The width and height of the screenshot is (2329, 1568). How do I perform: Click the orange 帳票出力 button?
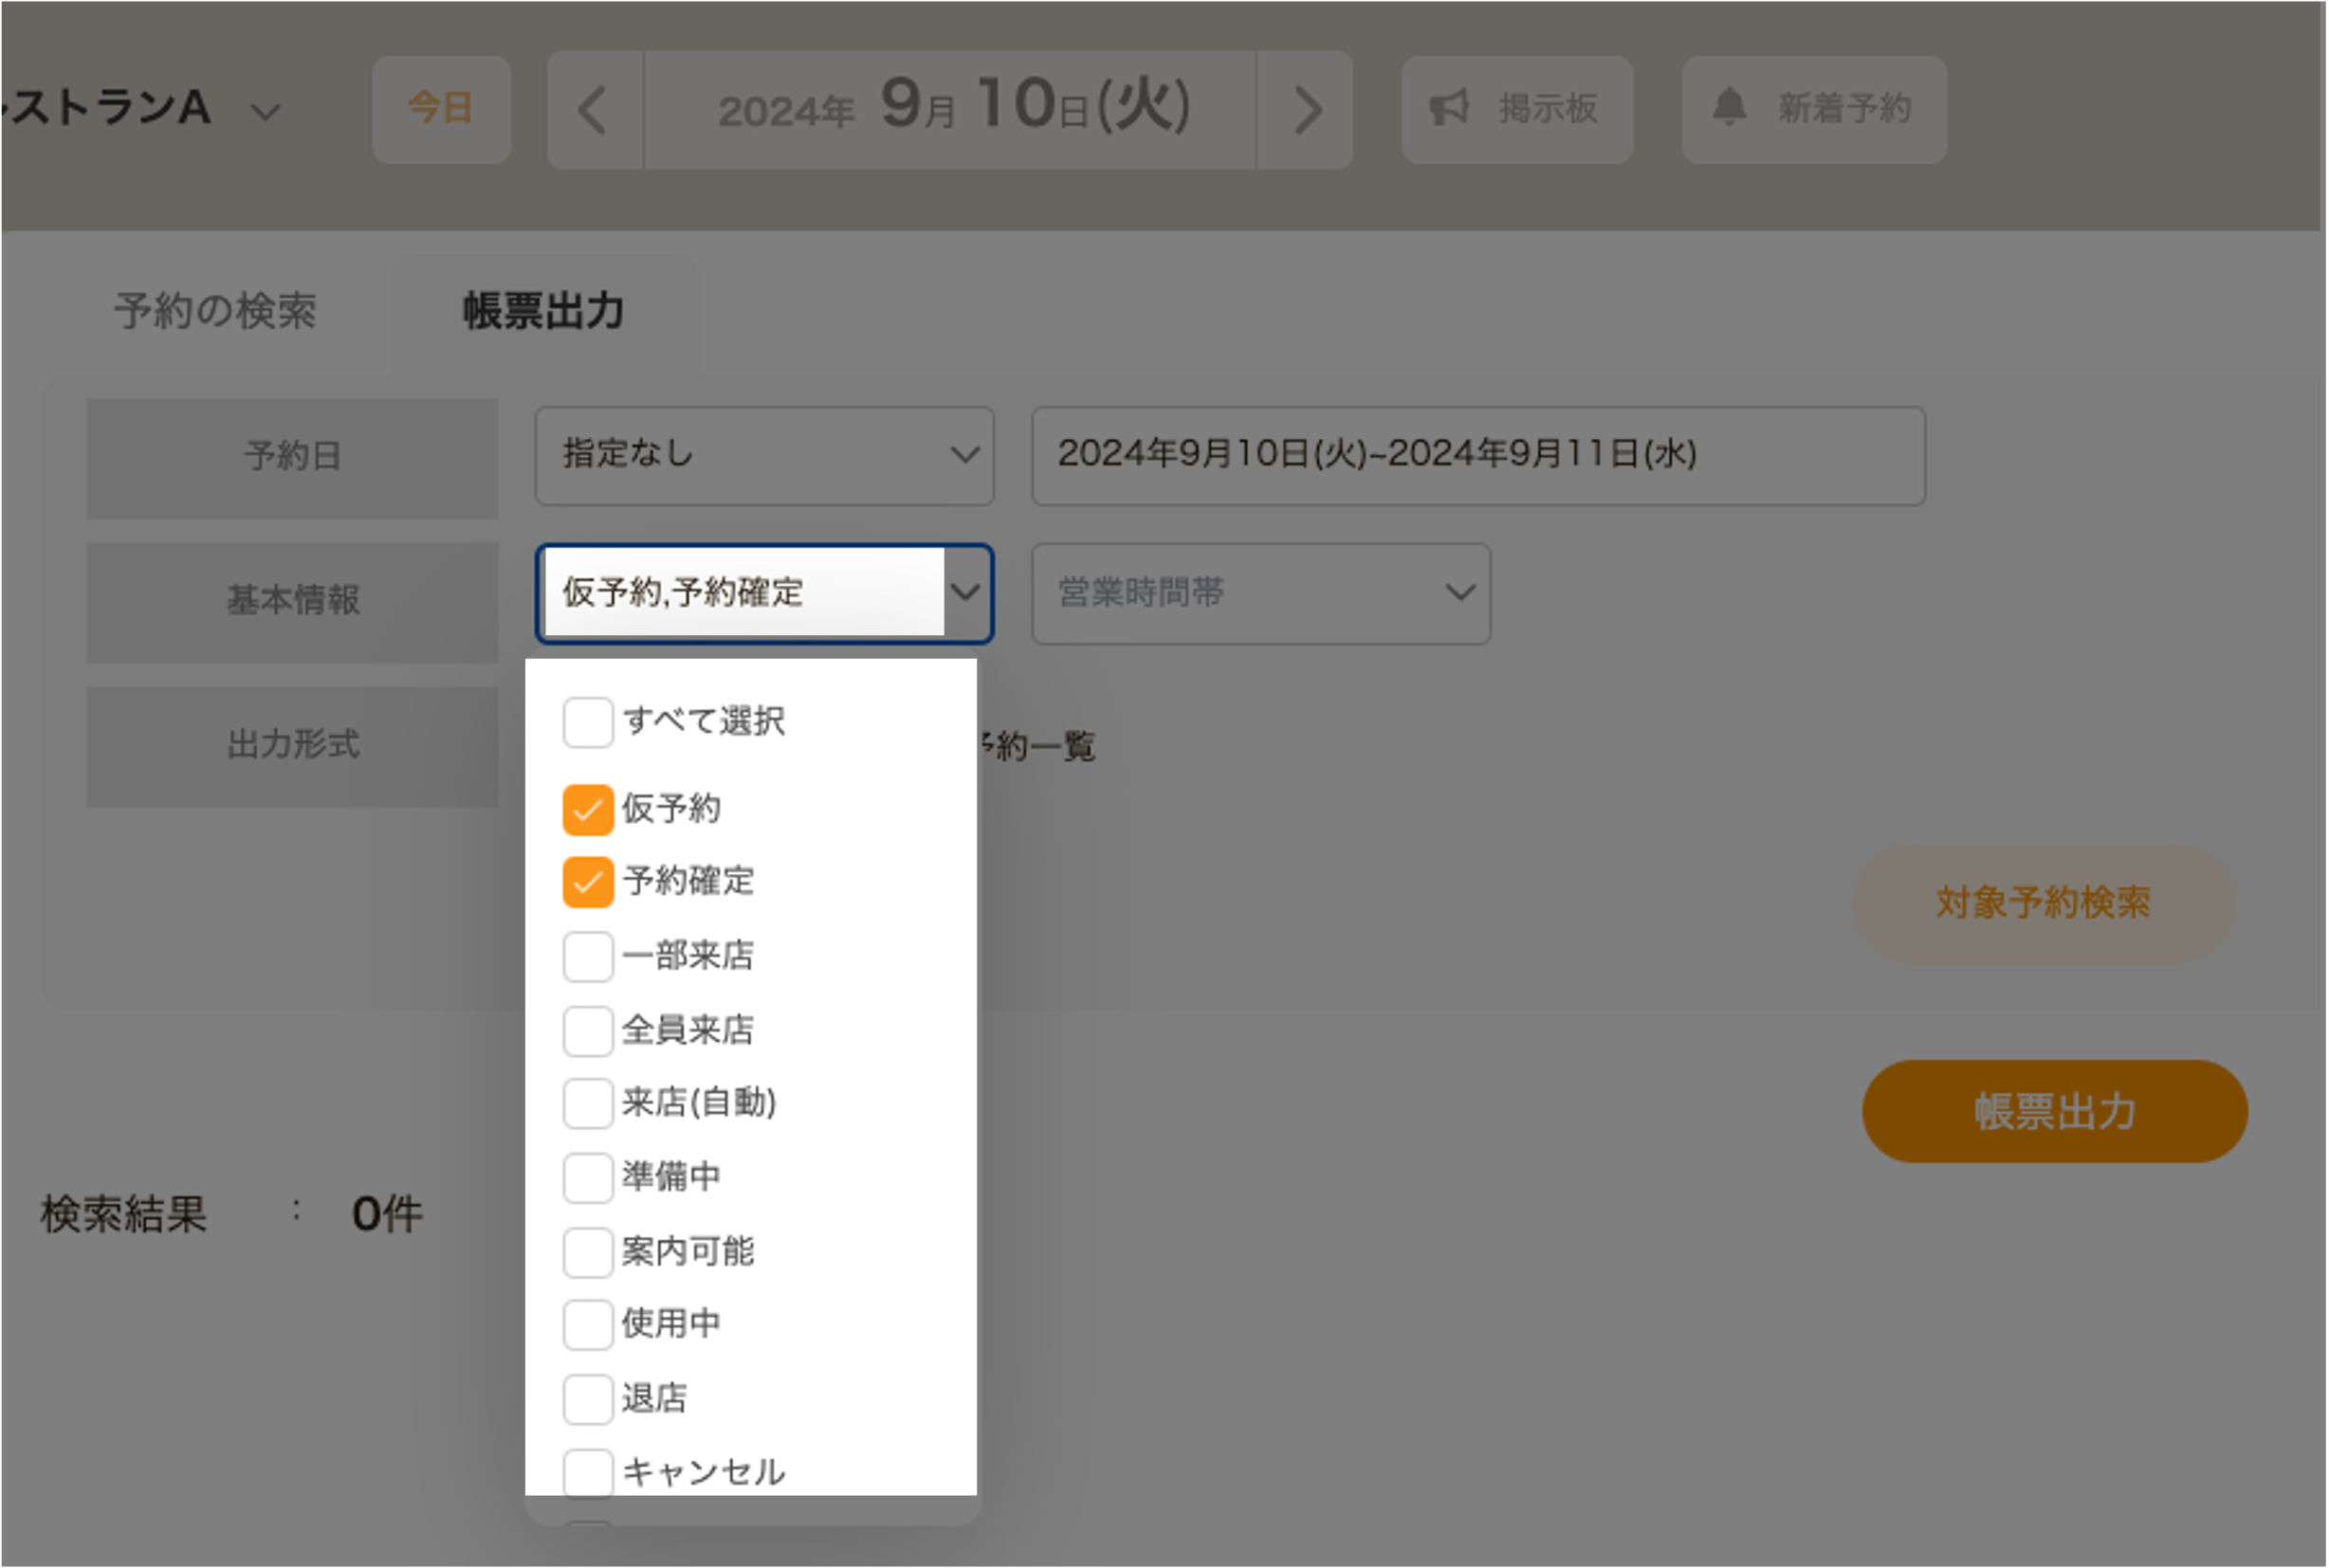(x=2056, y=1112)
